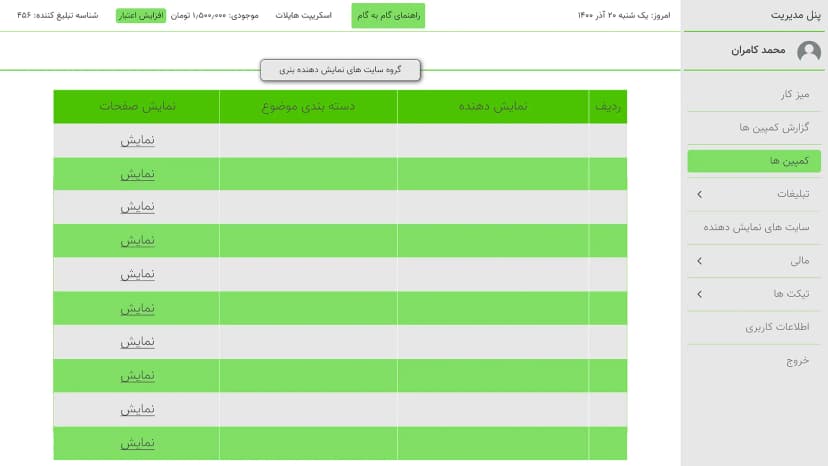Click the date text امروز: یک شنبه

(624, 15)
